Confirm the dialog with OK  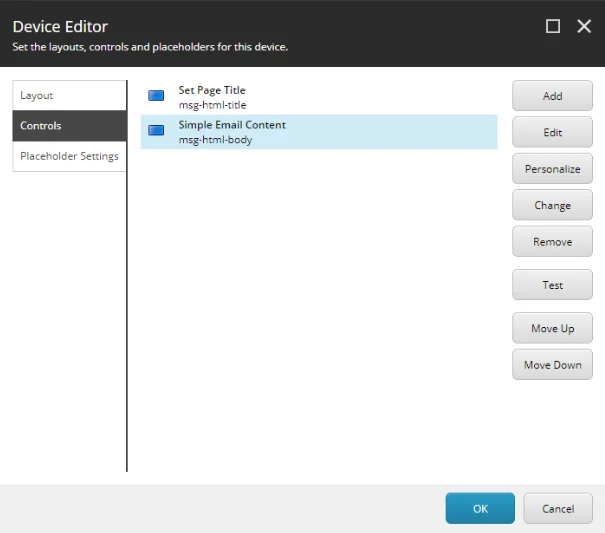[480, 508]
